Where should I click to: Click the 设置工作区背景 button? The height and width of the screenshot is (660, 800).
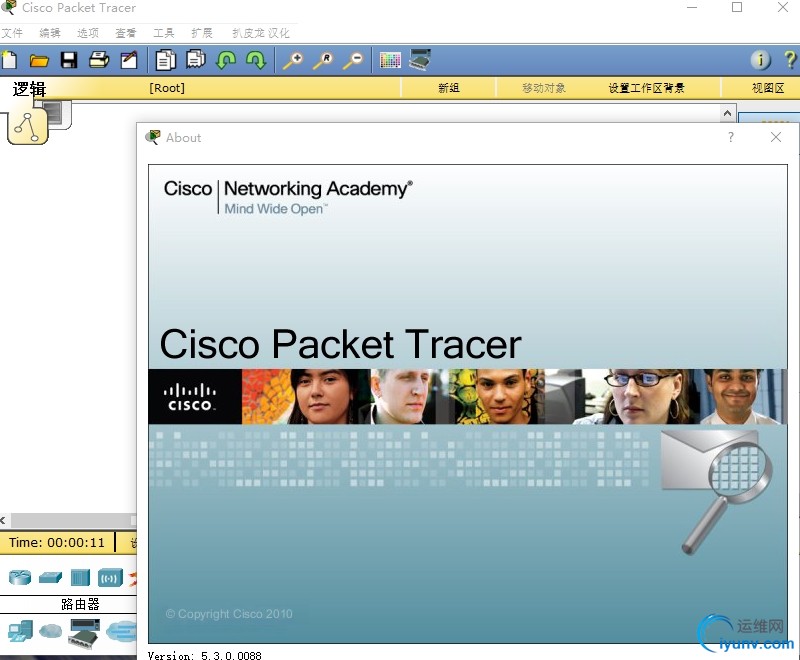click(x=646, y=88)
